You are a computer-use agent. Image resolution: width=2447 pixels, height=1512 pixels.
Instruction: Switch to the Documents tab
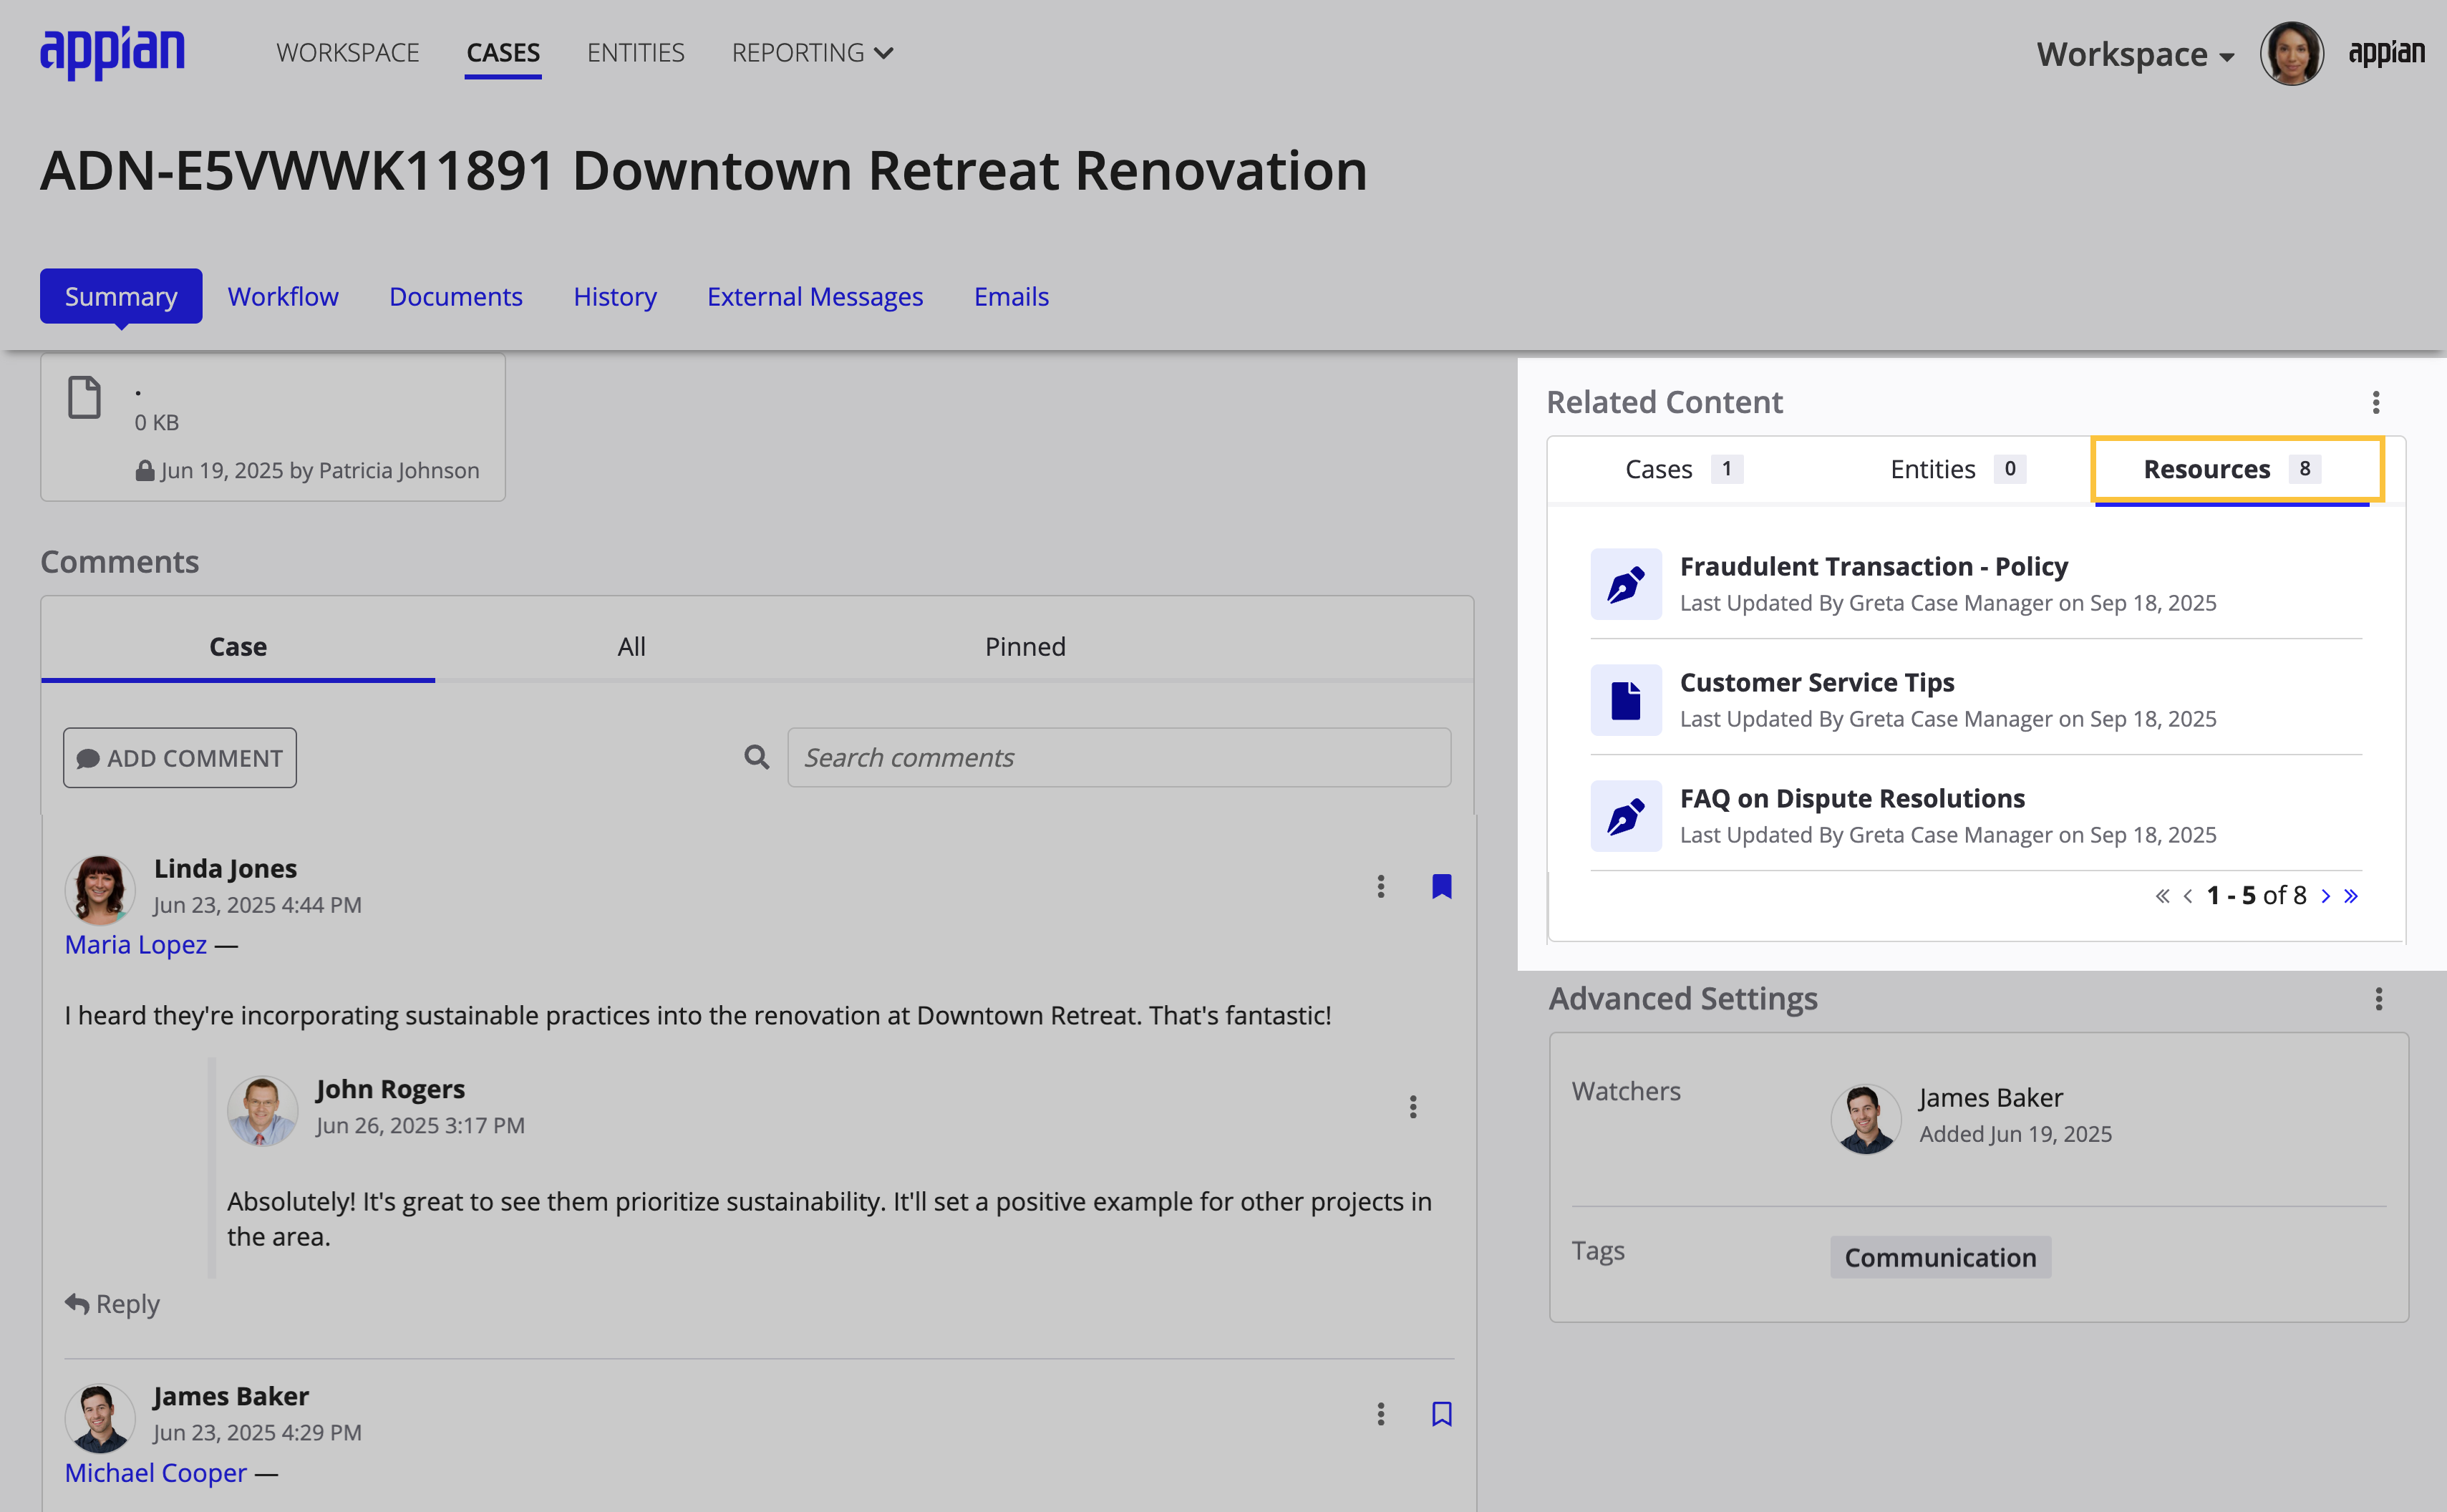pos(456,296)
